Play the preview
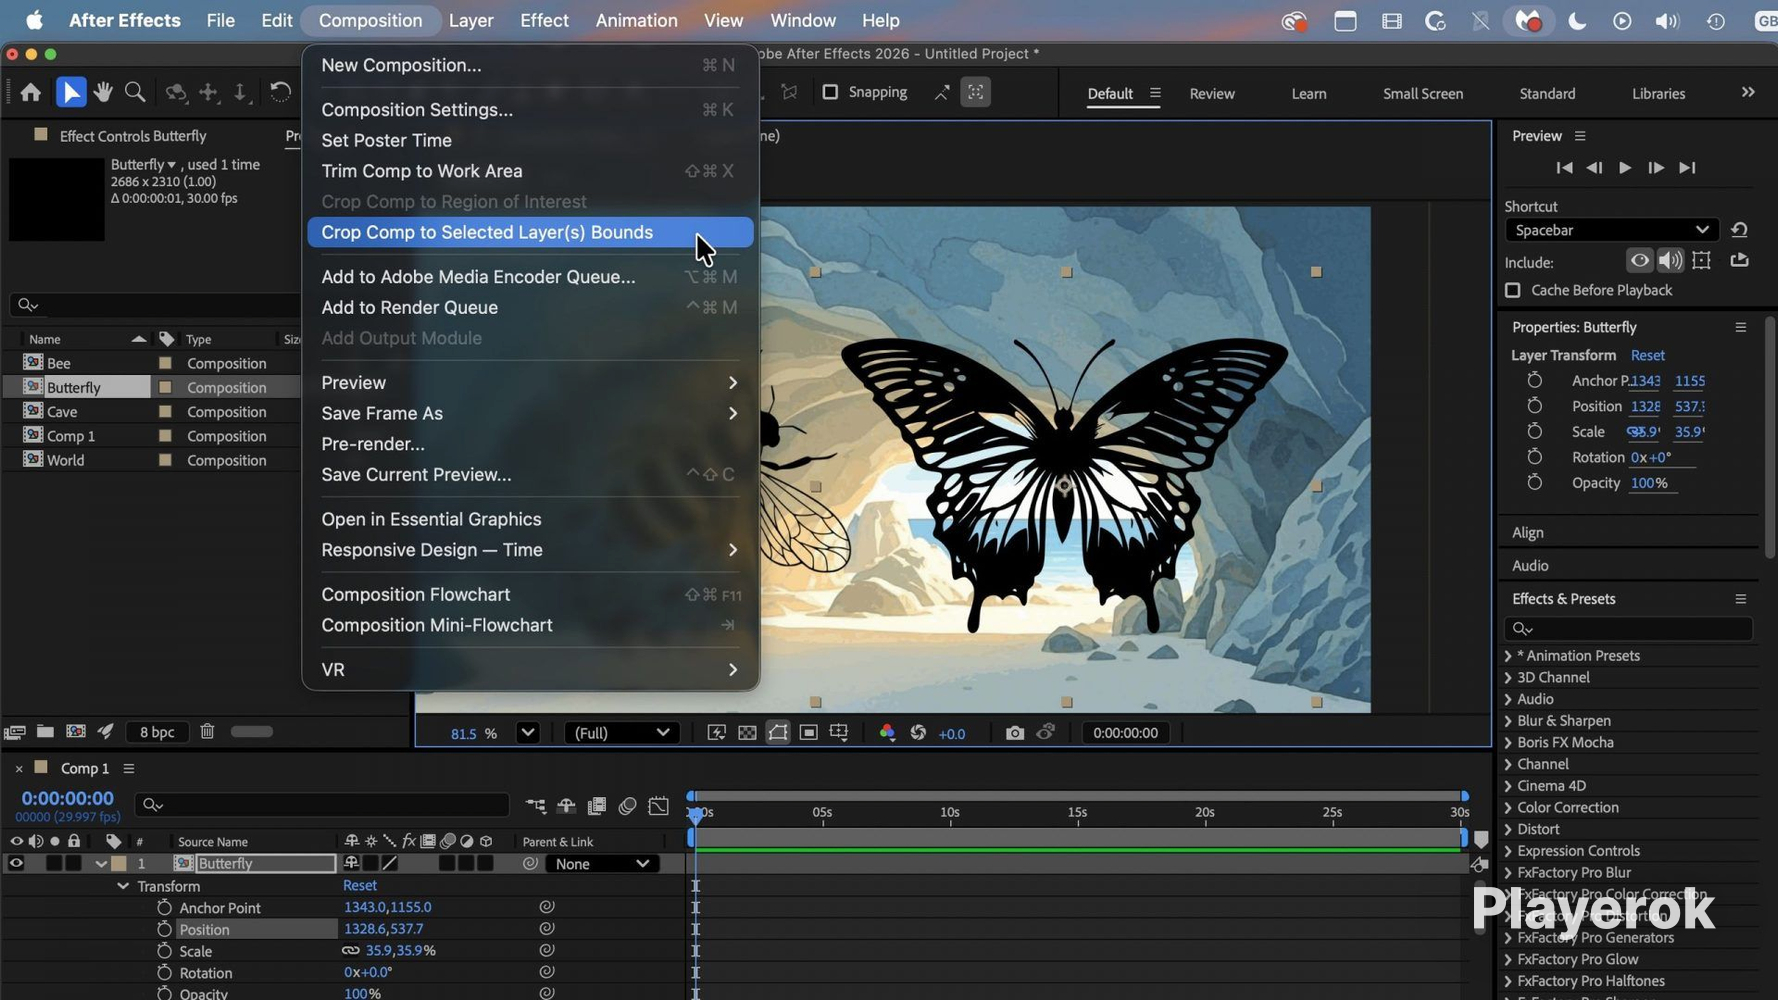 [1625, 168]
